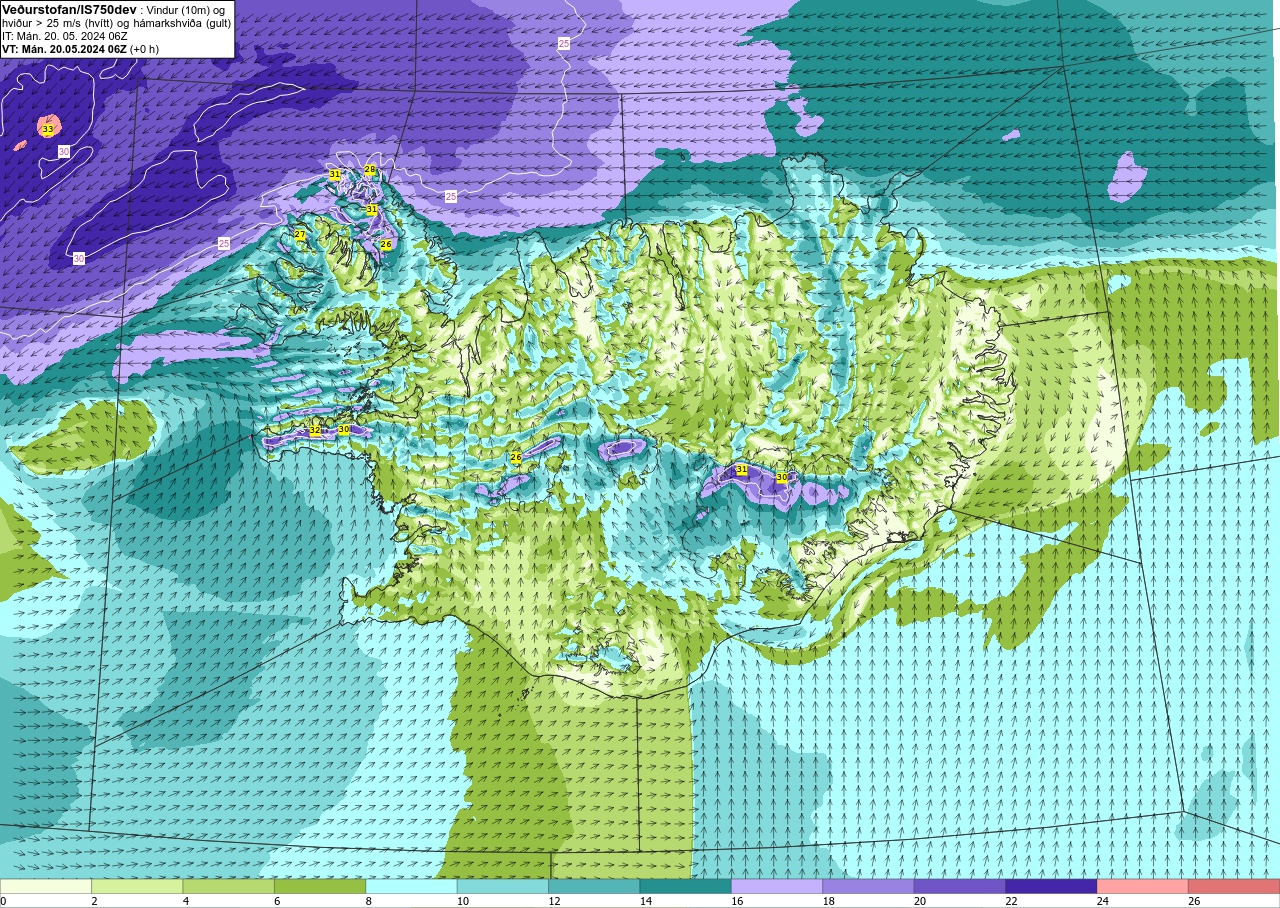This screenshot has width=1280, height=908.
Task: Select the 18–20 m/s medium purple legend swatch
Action: tap(868, 887)
